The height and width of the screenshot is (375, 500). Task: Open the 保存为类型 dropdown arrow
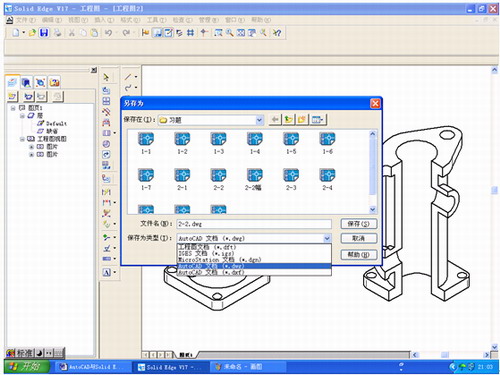327,238
